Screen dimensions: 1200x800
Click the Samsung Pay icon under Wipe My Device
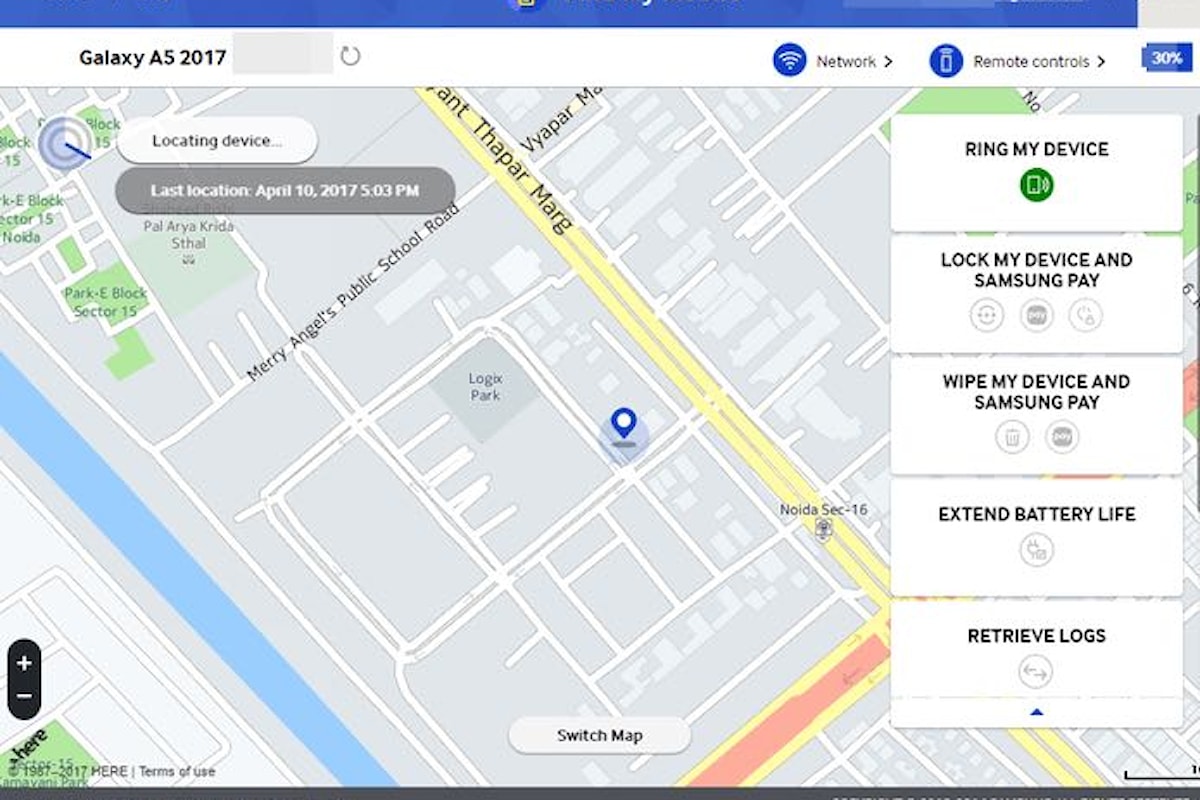pos(1062,437)
